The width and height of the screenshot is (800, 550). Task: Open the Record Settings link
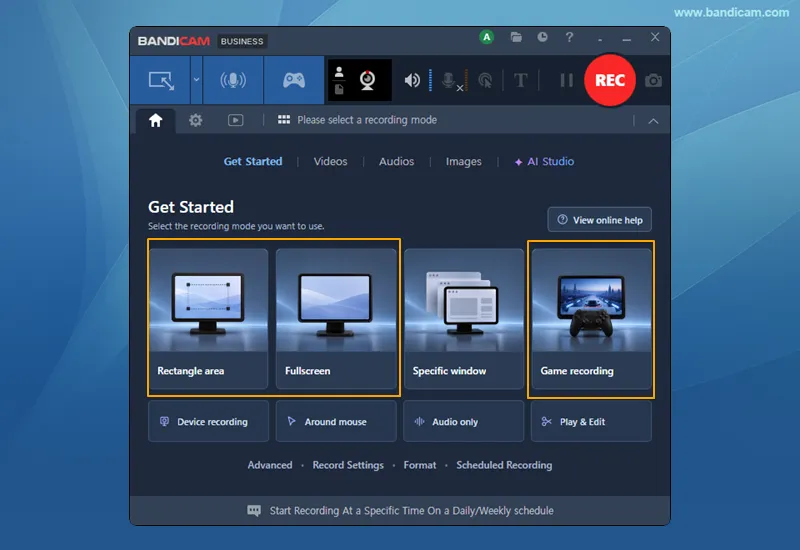pos(348,465)
